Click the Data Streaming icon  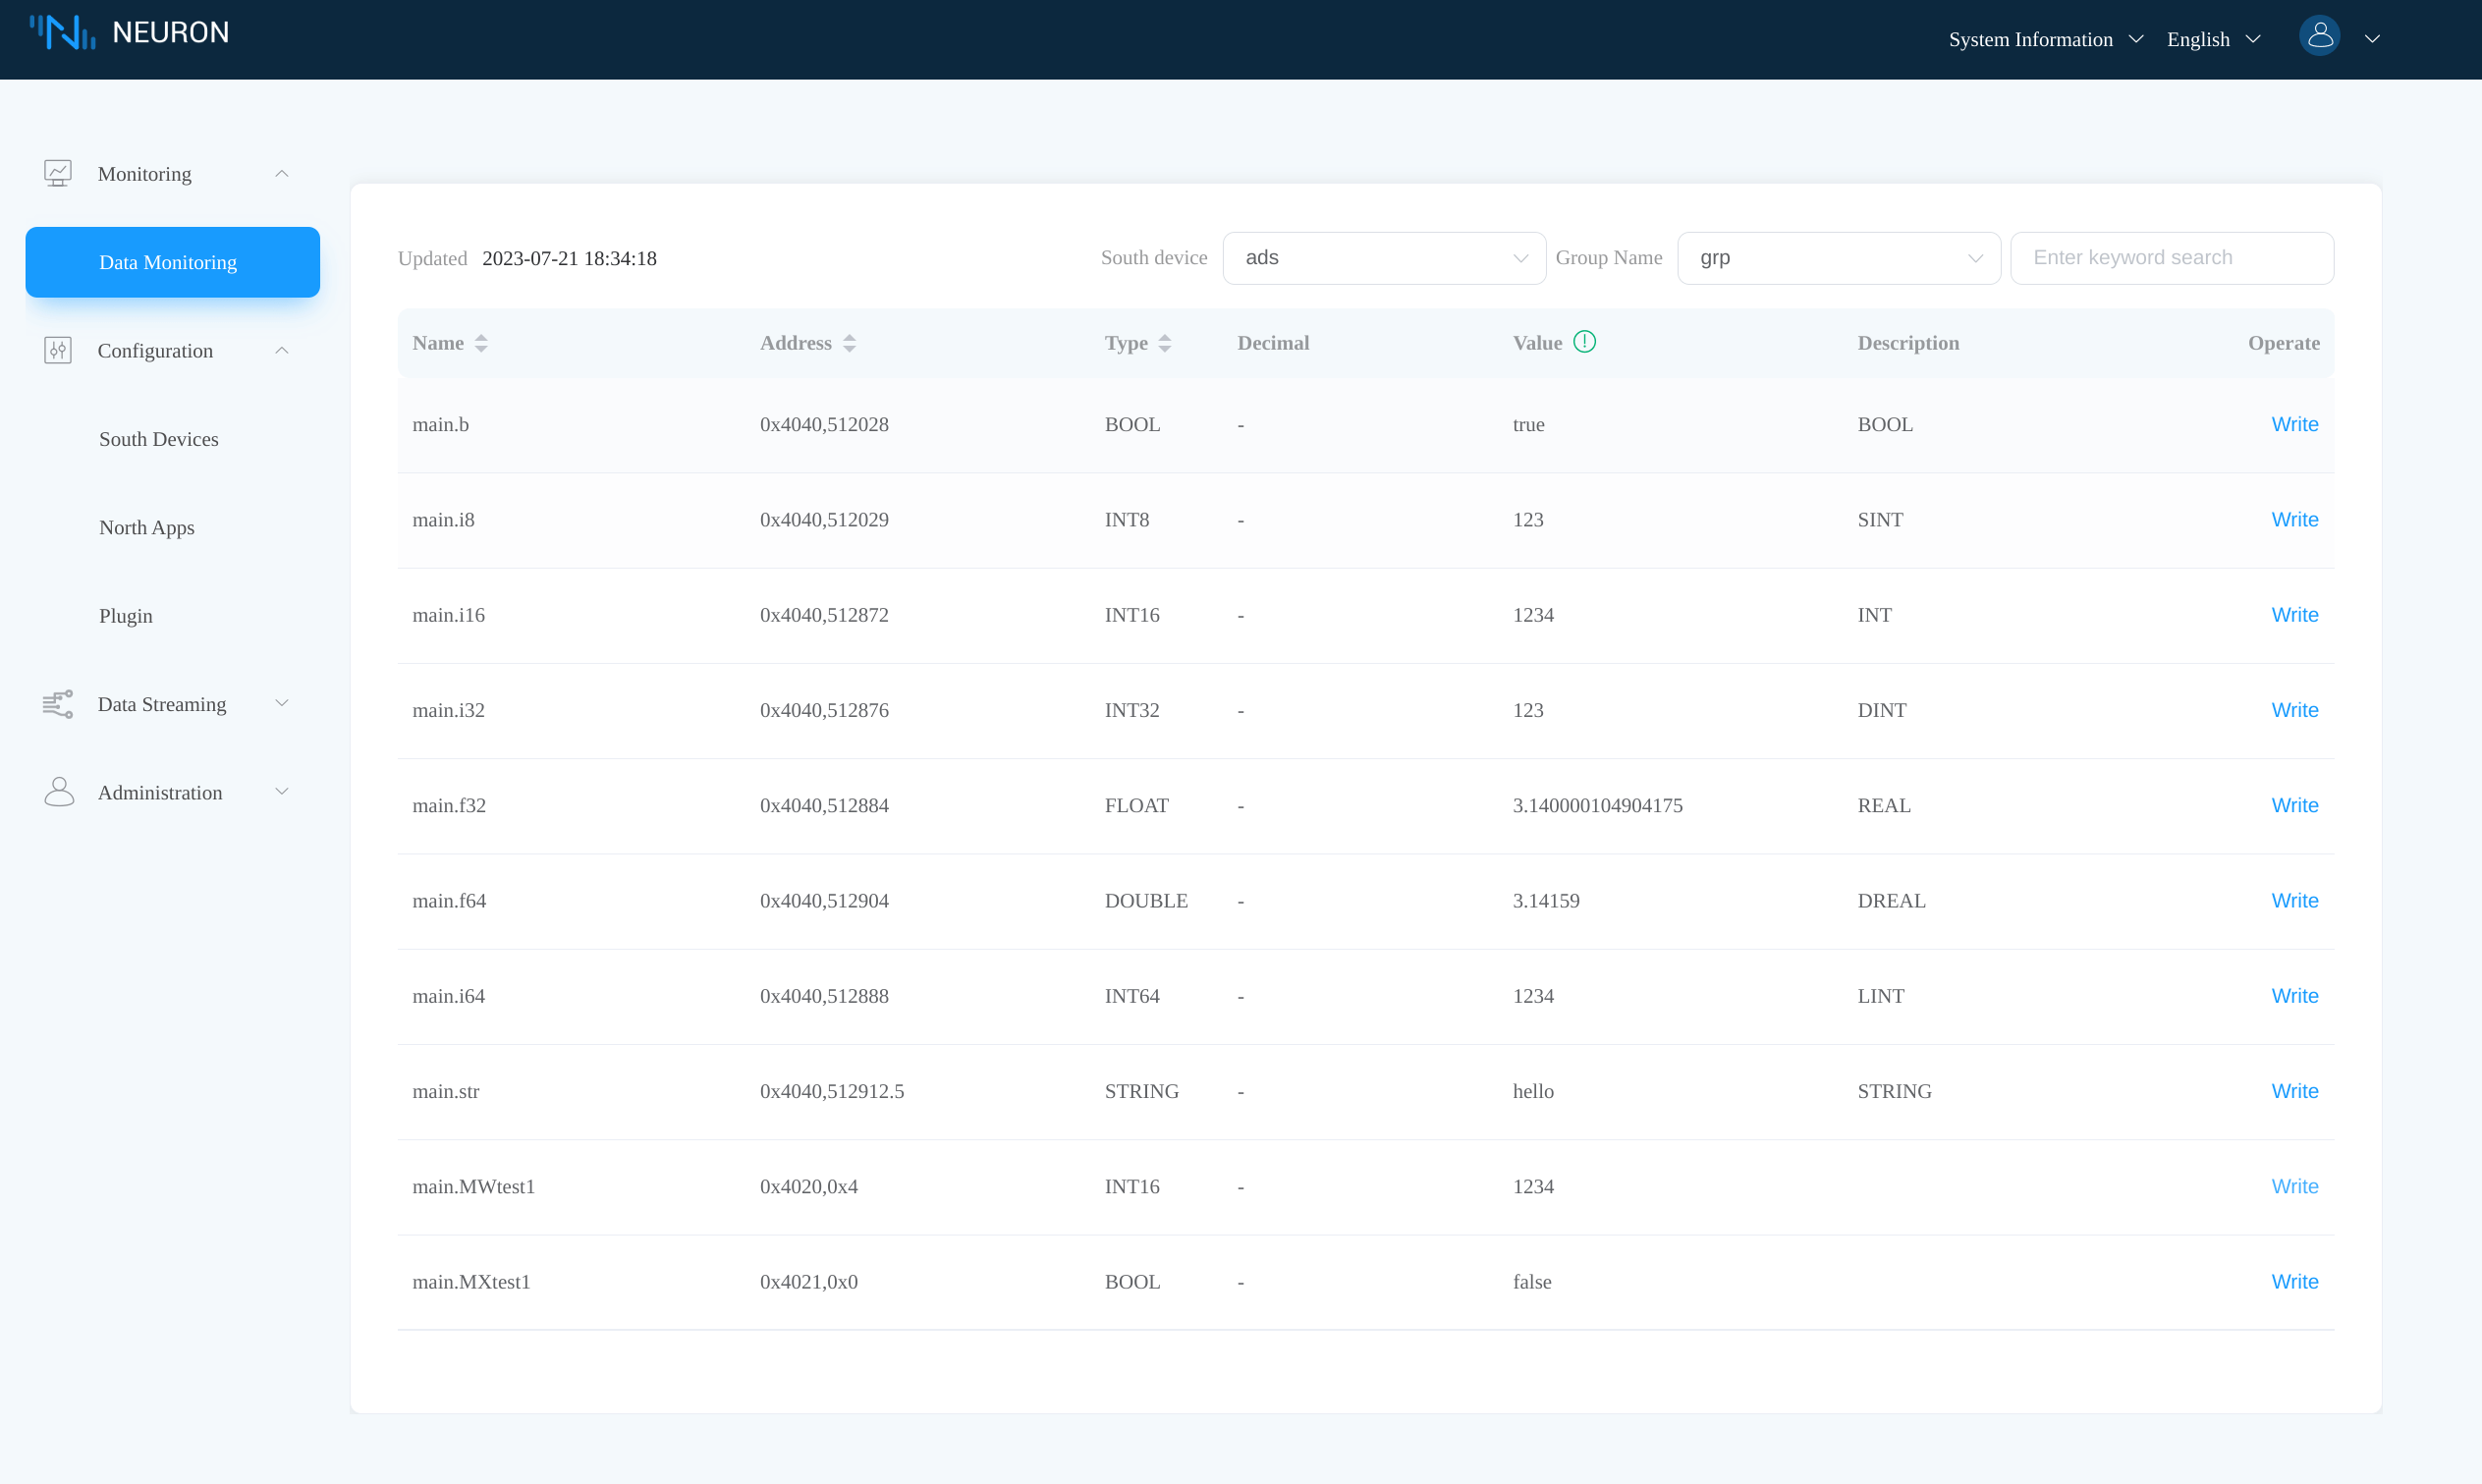tap(58, 703)
